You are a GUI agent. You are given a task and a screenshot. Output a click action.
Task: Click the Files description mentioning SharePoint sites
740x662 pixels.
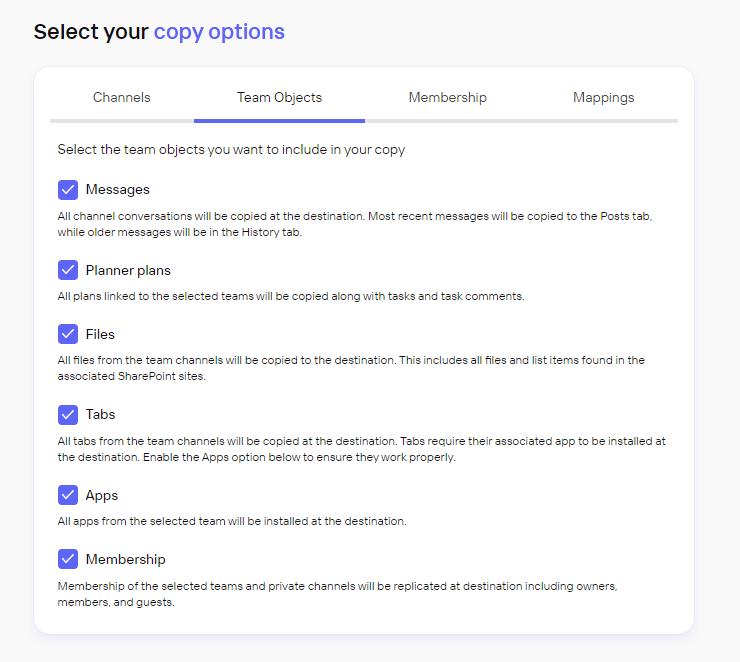tap(350, 367)
